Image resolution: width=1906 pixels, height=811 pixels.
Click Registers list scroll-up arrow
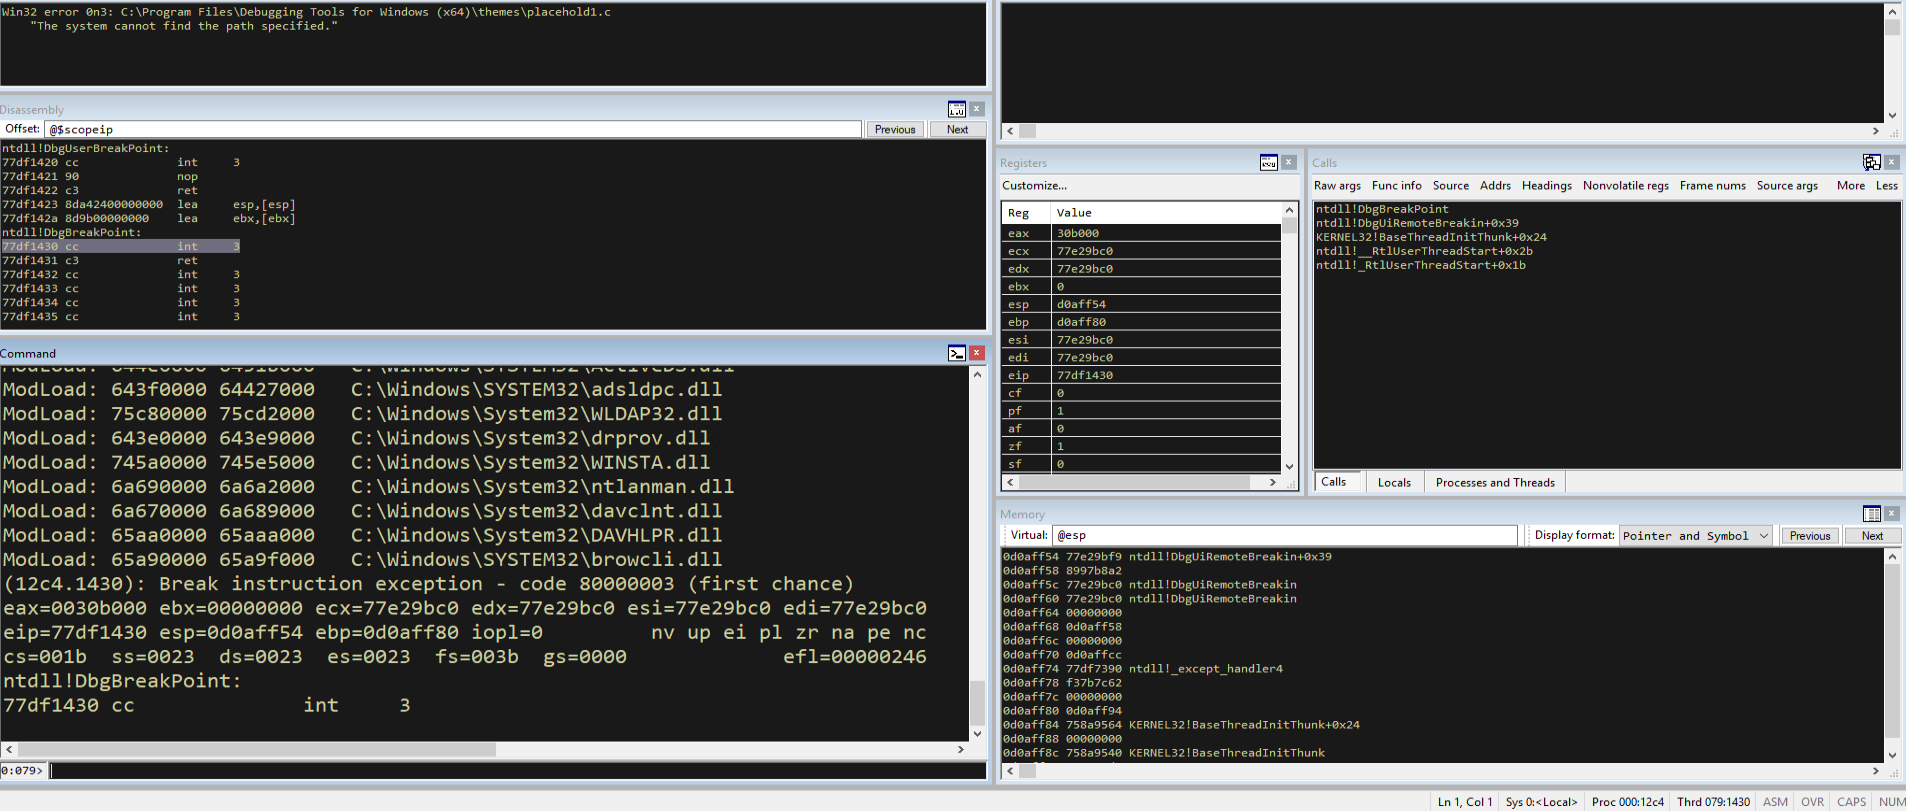(x=1289, y=210)
